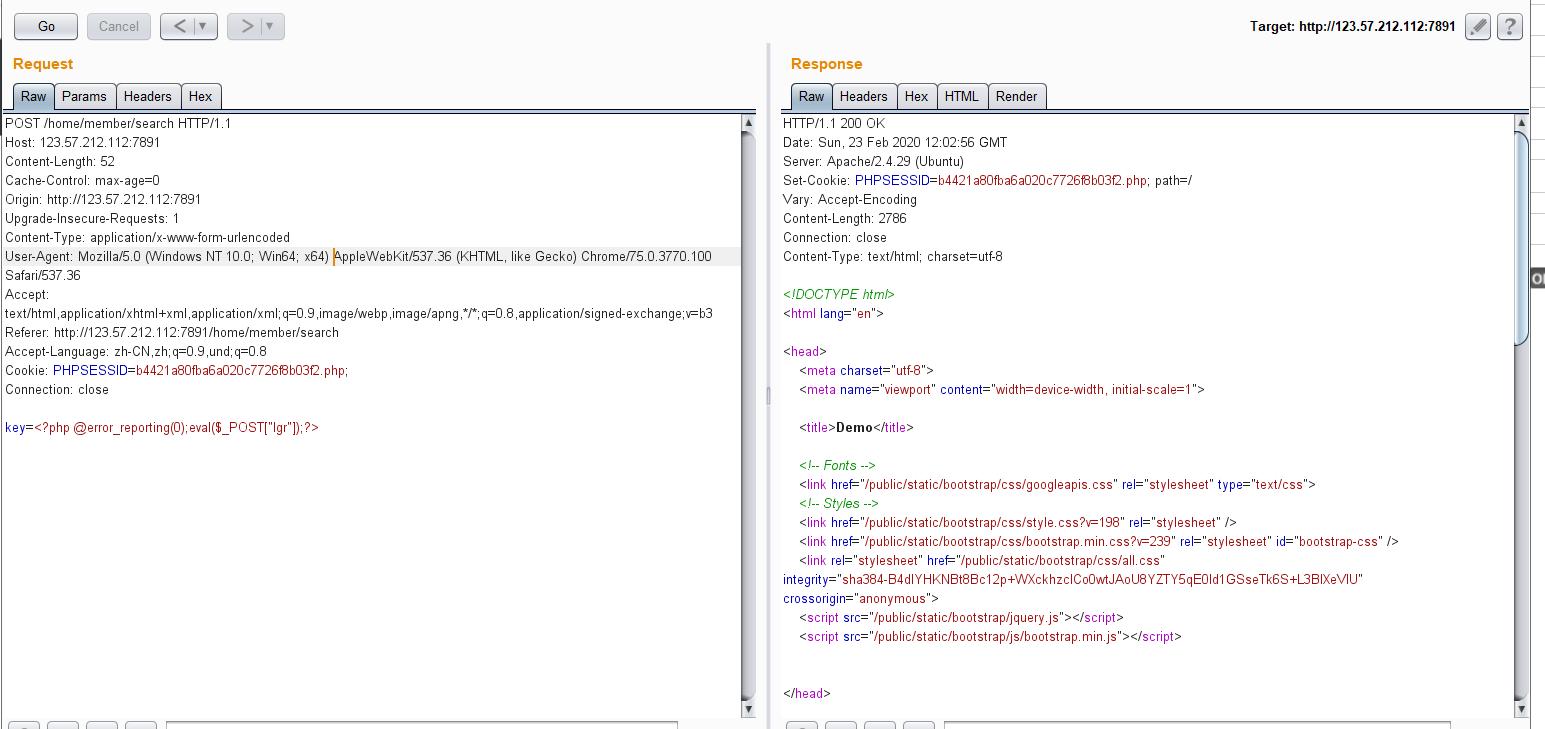The height and width of the screenshot is (729, 1545).
Task: Switch to the Response Hex tab
Action: [x=917, y=97]
